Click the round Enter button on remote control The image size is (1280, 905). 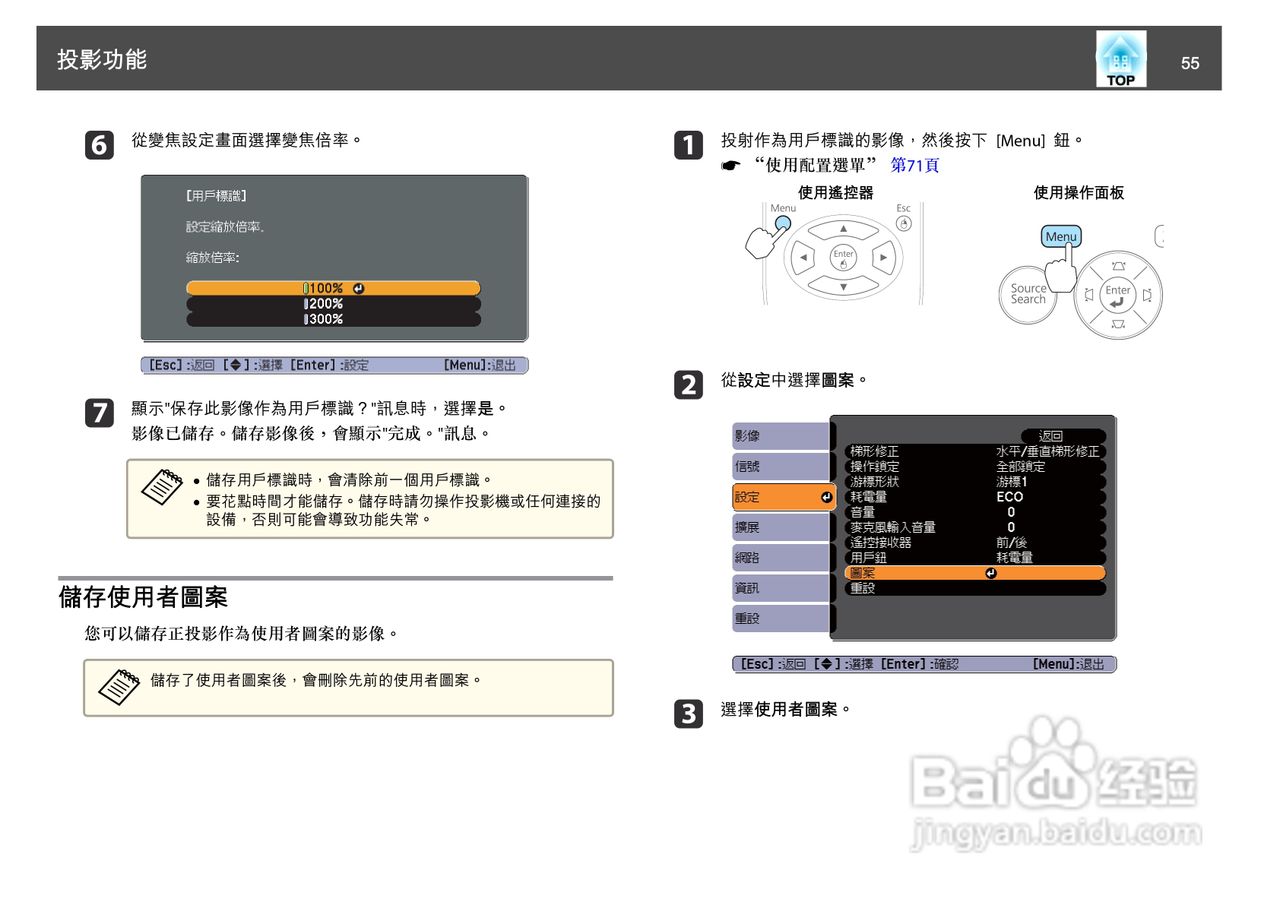(844, 258)
